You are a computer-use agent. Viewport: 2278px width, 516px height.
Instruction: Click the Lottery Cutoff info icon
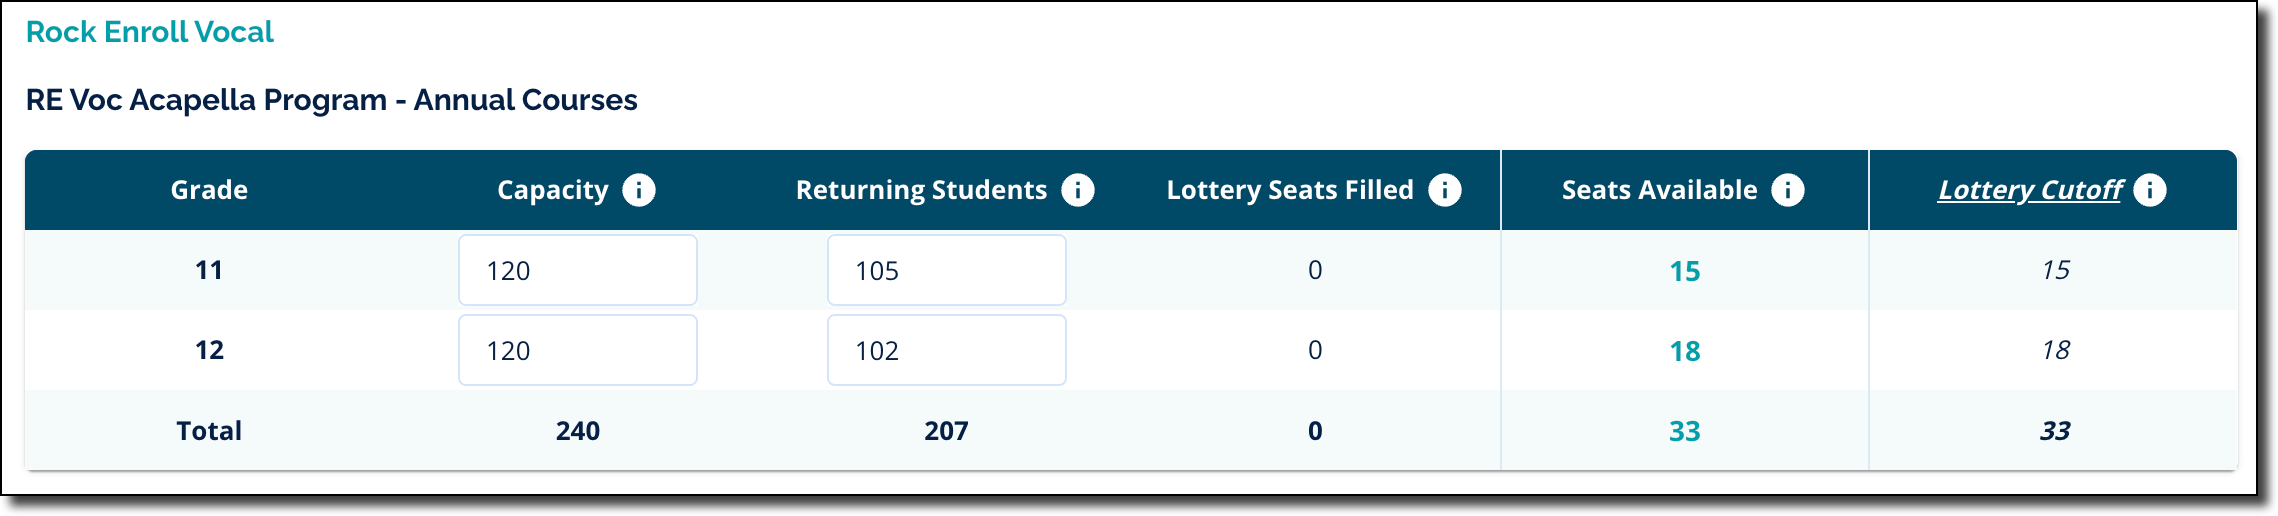tap(2149, 190)
